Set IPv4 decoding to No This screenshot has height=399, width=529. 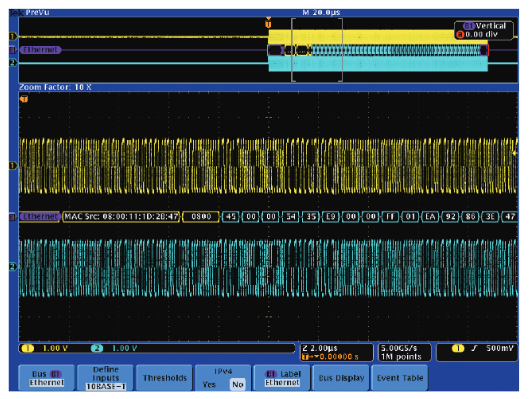(238, 384)
